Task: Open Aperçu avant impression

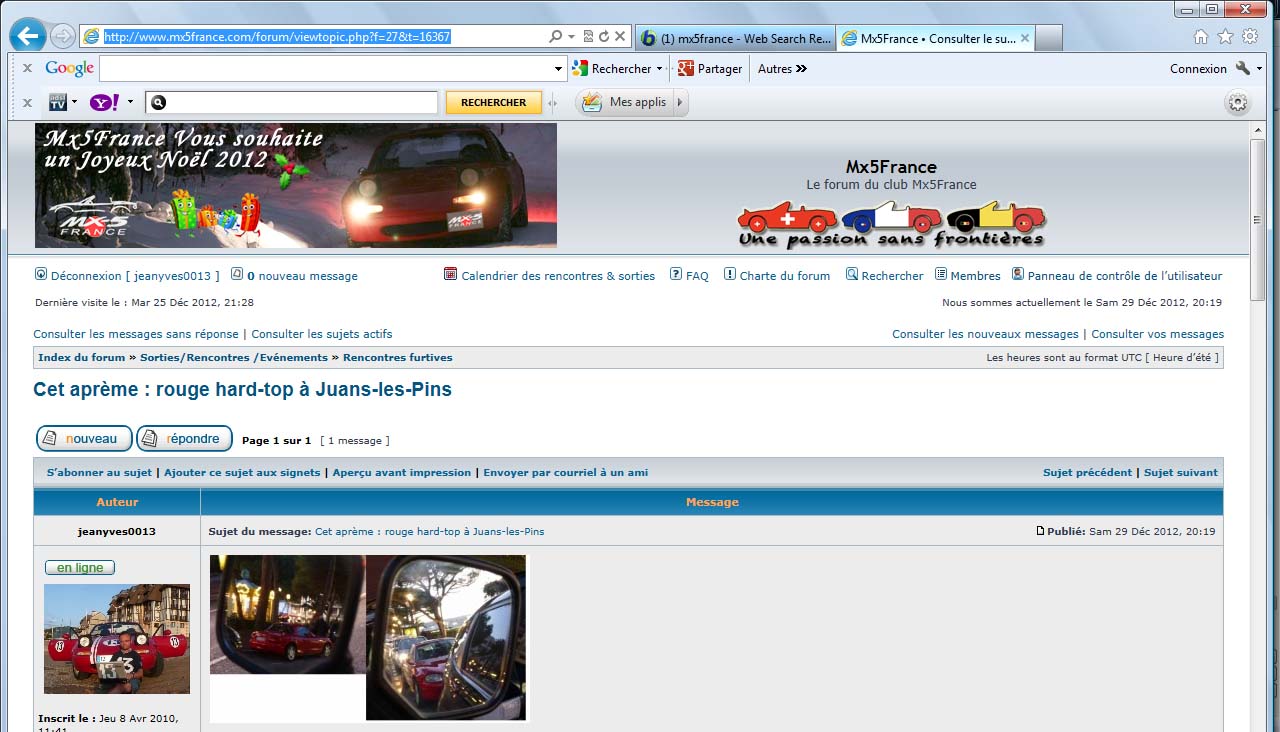Action: point(402,472)
